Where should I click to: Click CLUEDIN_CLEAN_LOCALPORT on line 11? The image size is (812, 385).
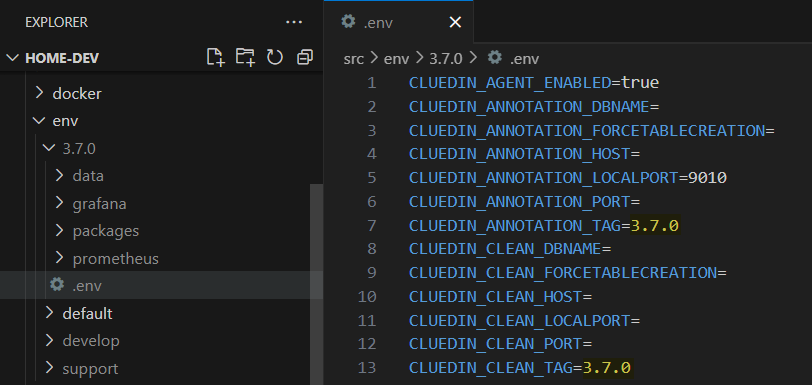[519, 321]
